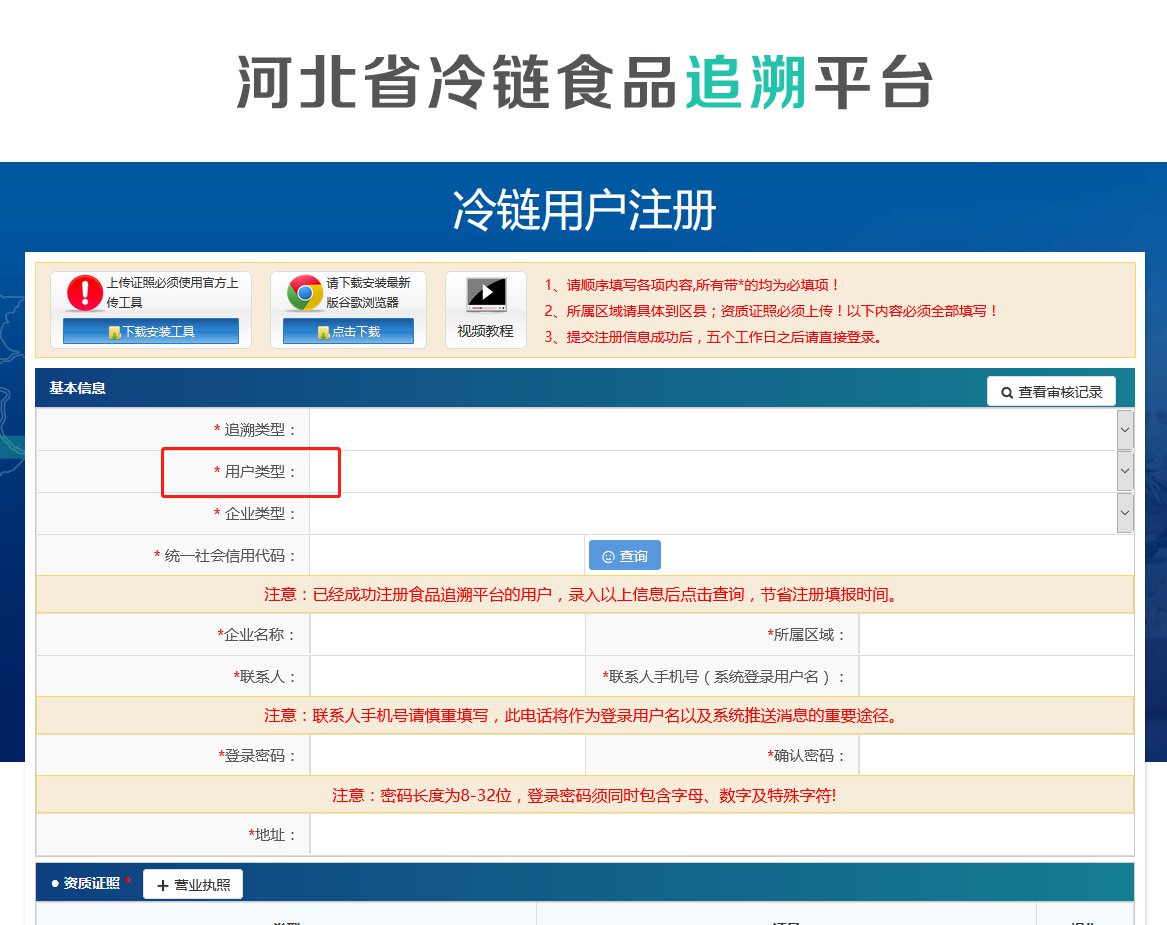Click the 视频教程 label text
This screenshot has height=925, width=1167.
click(485, 331)
